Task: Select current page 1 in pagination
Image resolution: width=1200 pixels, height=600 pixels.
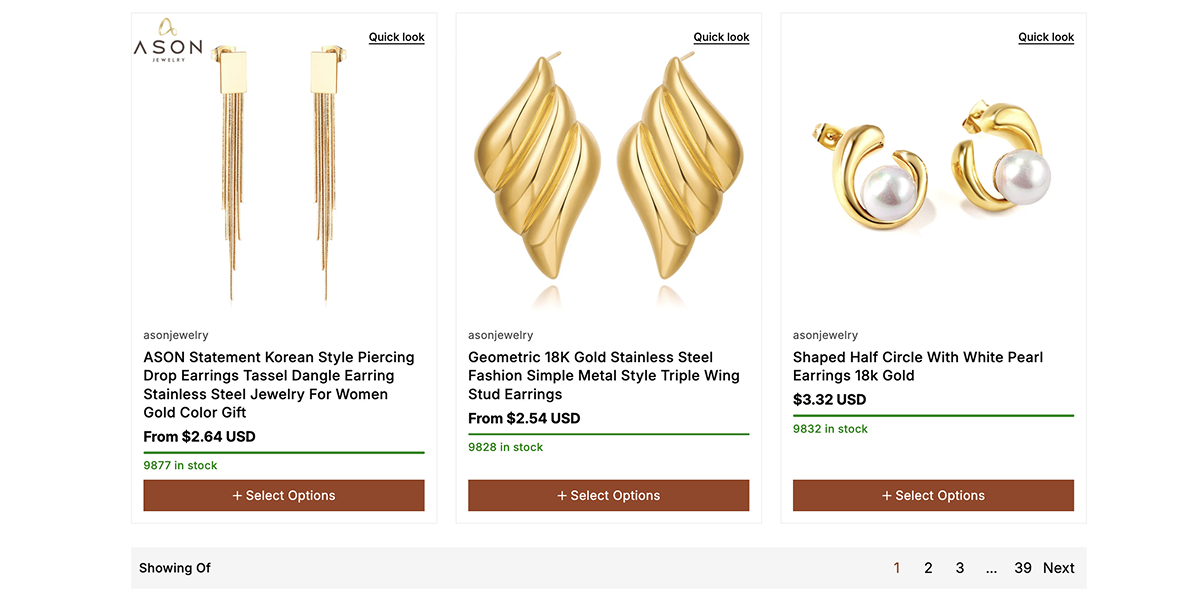Action: click(x=897, y=568)
